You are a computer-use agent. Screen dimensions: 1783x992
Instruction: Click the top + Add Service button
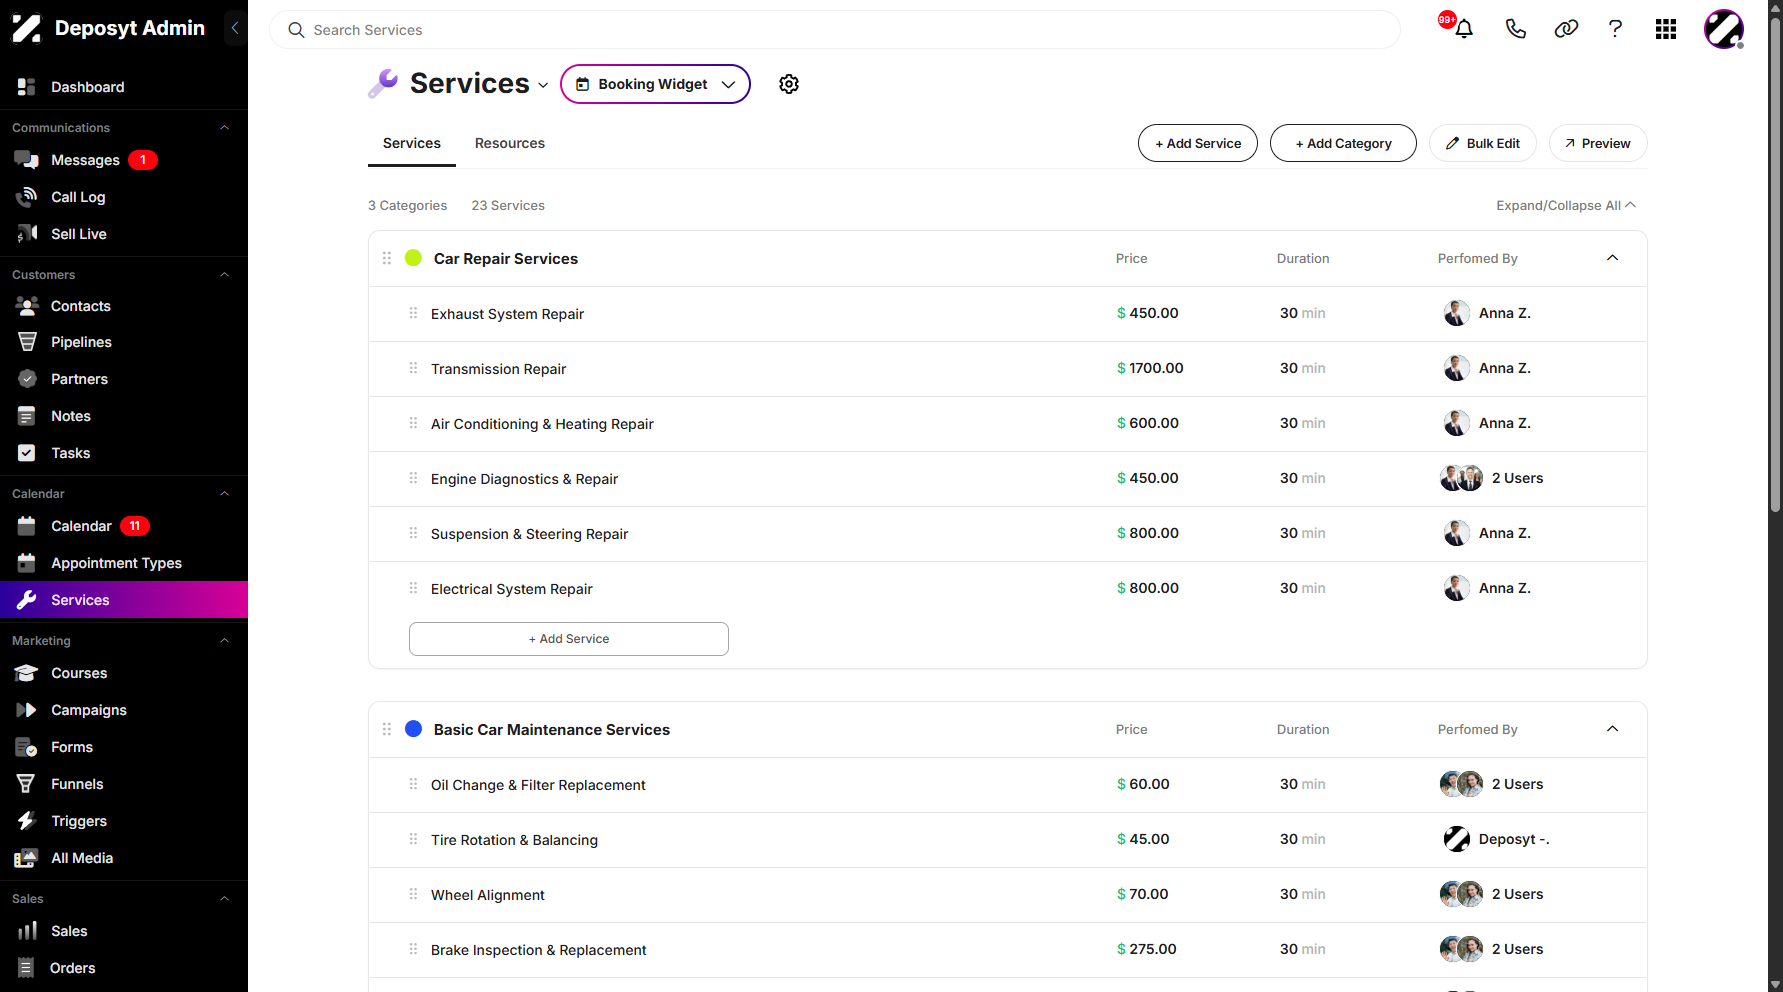click(1198, 143)
